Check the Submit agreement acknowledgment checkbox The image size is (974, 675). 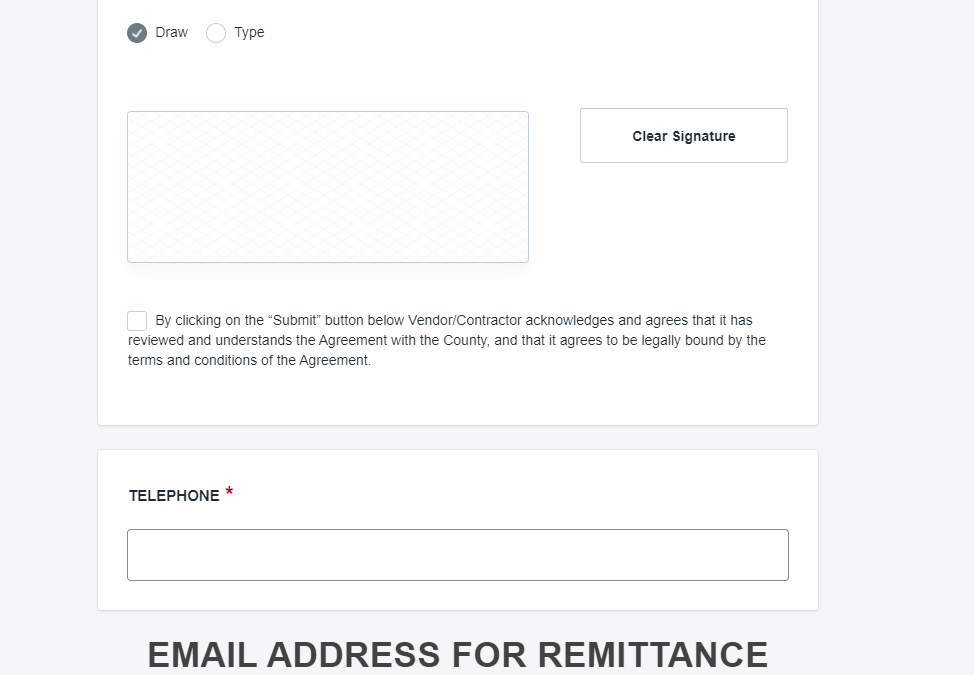[137, 321]
